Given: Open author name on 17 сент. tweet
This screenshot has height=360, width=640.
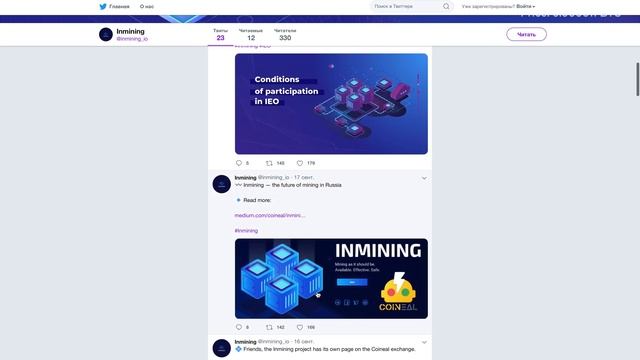Looking at the screenshot, I should point(245,178).
